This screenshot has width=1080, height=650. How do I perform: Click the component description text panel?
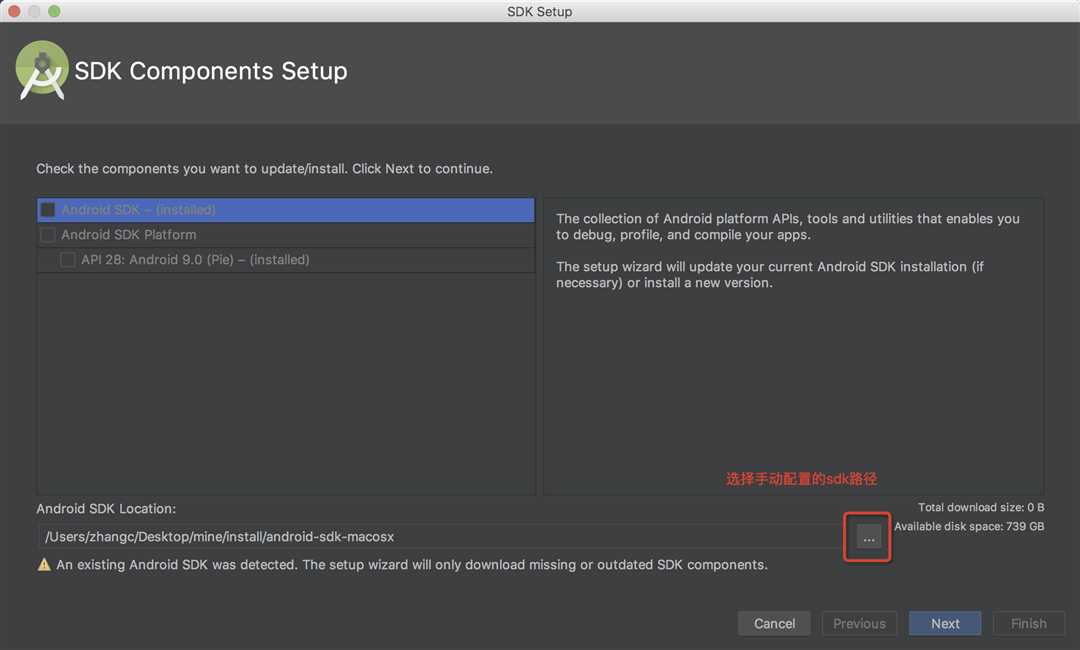click(x=793, y=346)
